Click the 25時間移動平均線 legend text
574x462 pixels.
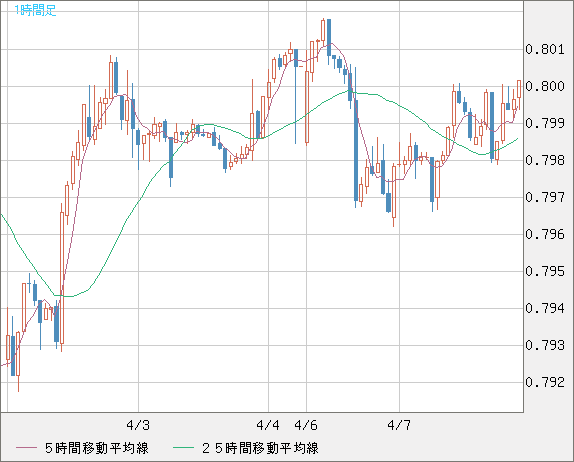(x=260, y=448)
